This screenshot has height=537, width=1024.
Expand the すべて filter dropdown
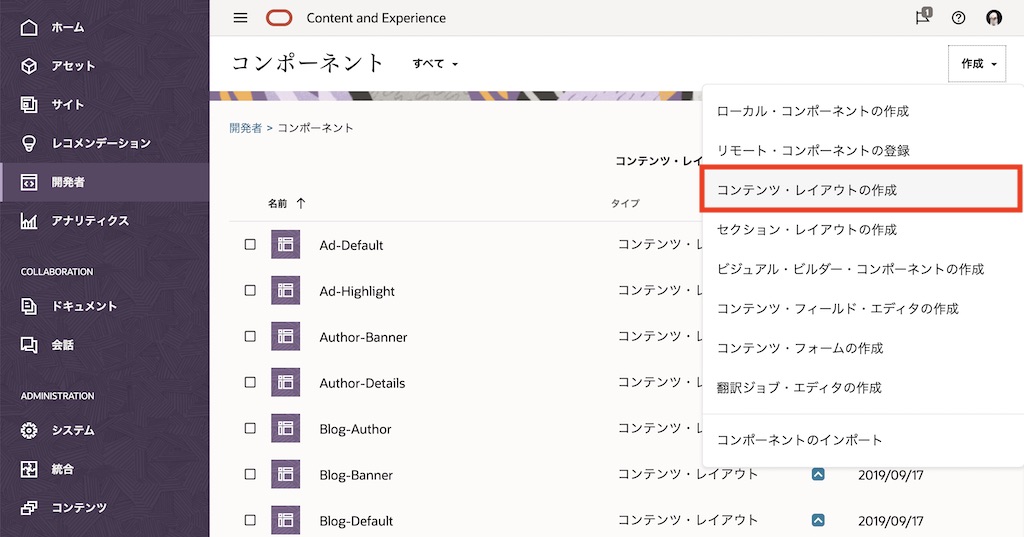click(x=435, y=64)
